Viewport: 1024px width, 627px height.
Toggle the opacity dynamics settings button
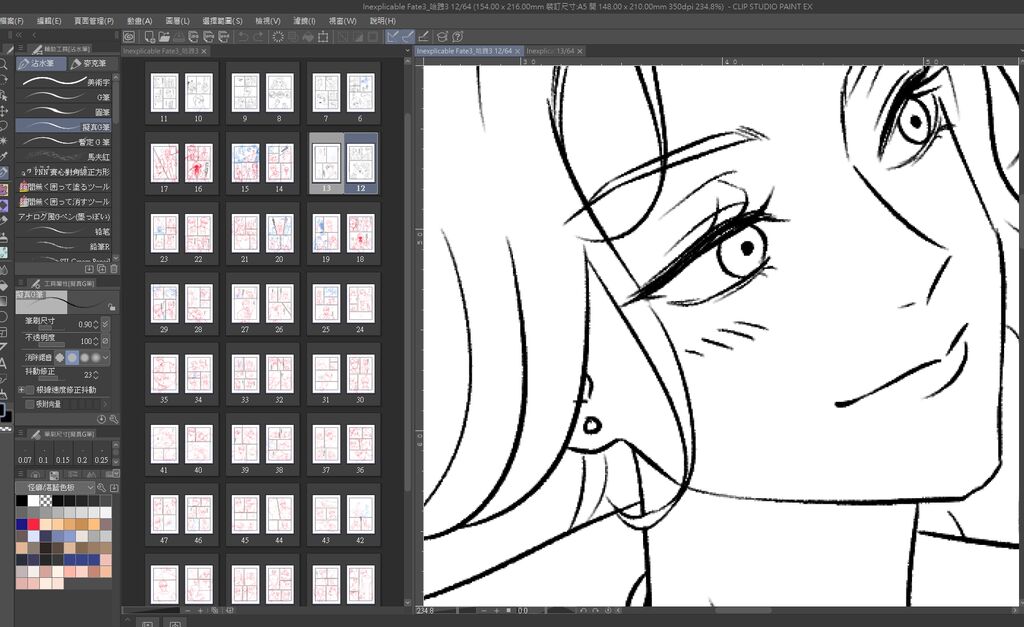[105, 341]
